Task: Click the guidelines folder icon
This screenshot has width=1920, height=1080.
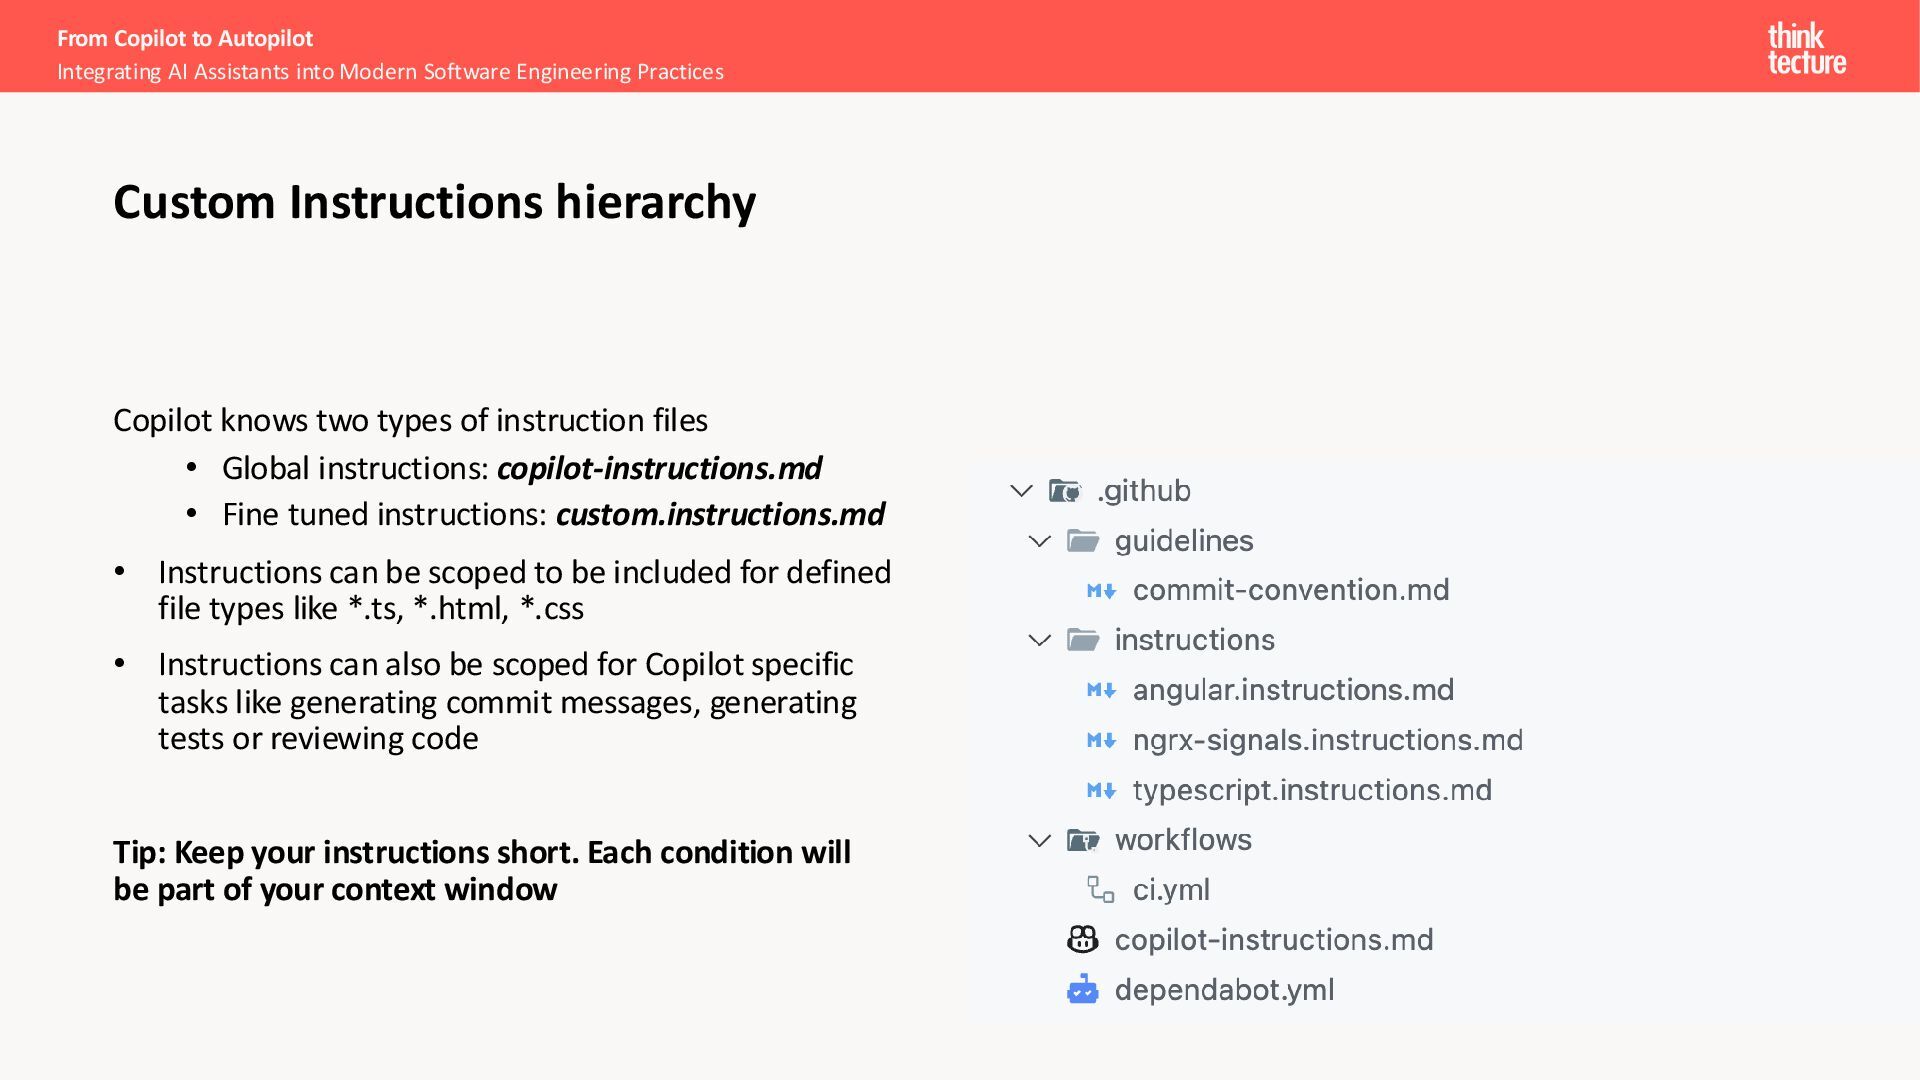Action: pyautogui.click(x=1082, y=541)
